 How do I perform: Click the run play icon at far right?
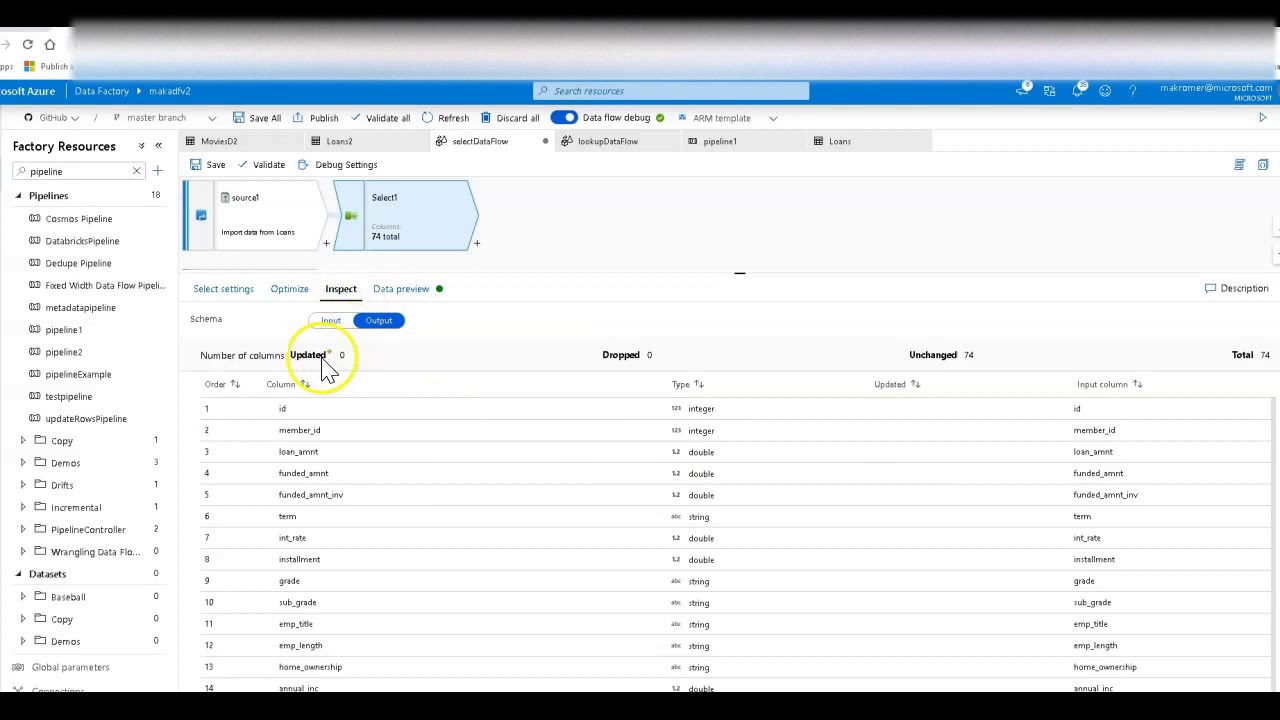pyautogui.click(x=1262, y=118)
